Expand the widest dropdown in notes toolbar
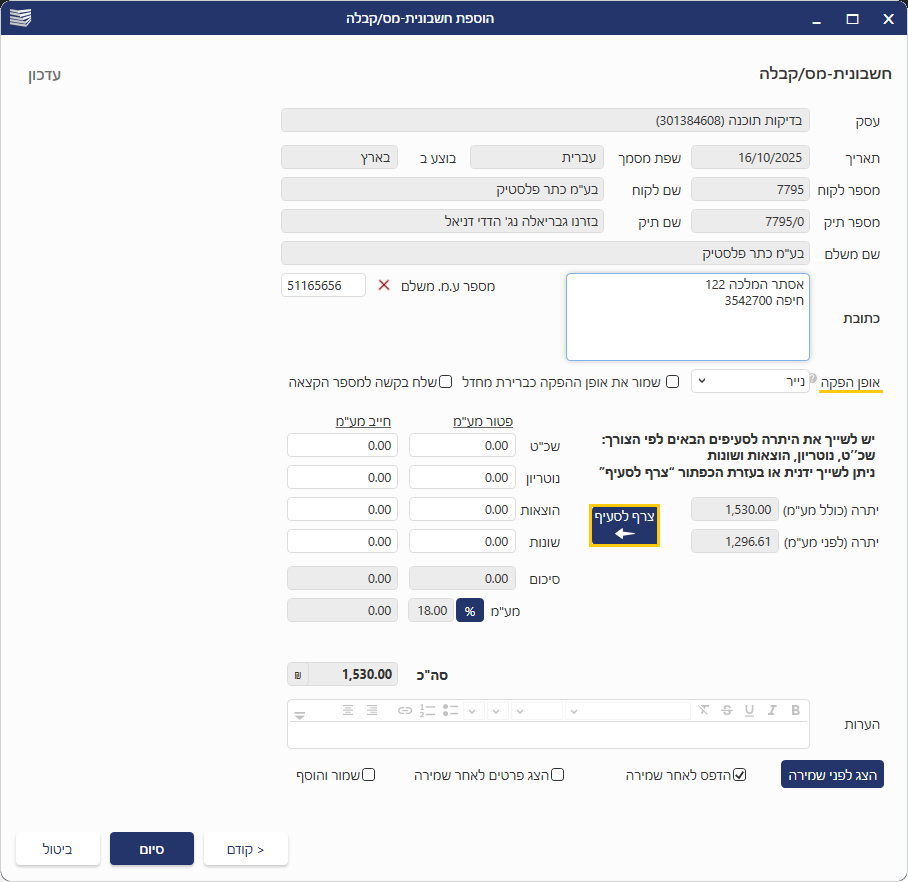Viewport: 908px width, 882px height. (628, 711)
